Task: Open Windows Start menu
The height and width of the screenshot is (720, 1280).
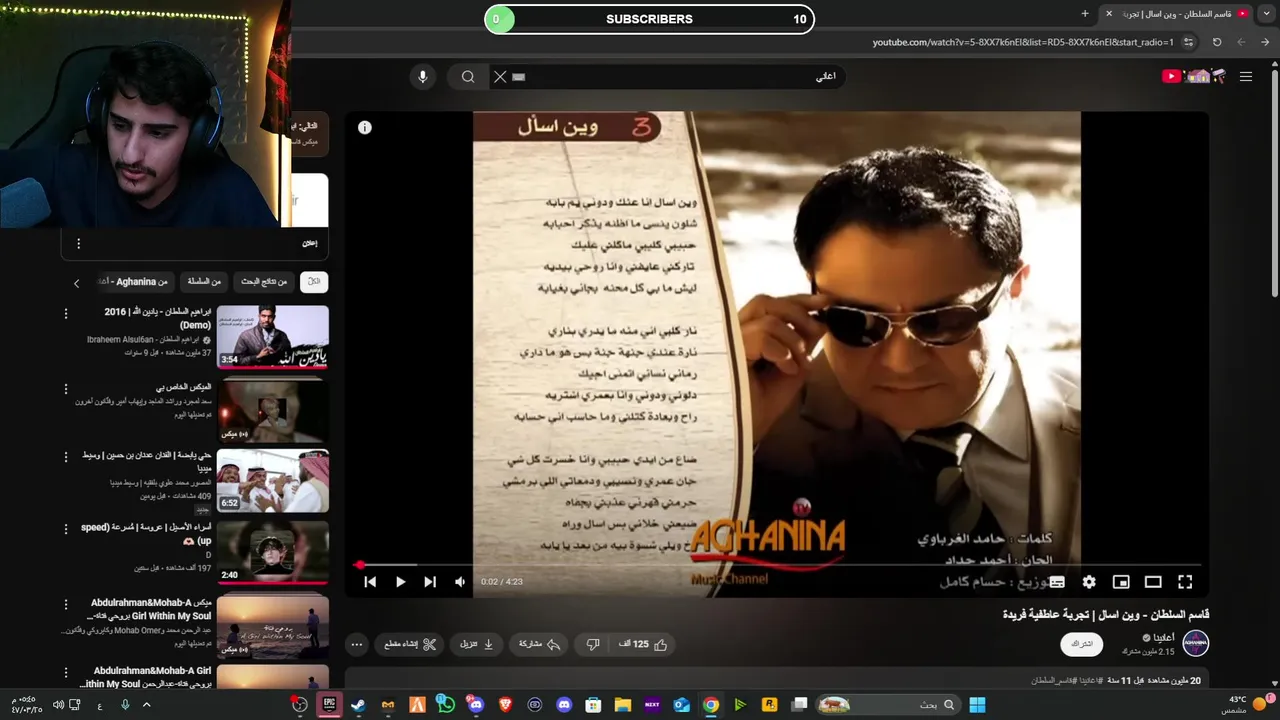Action: click(977, 705)
